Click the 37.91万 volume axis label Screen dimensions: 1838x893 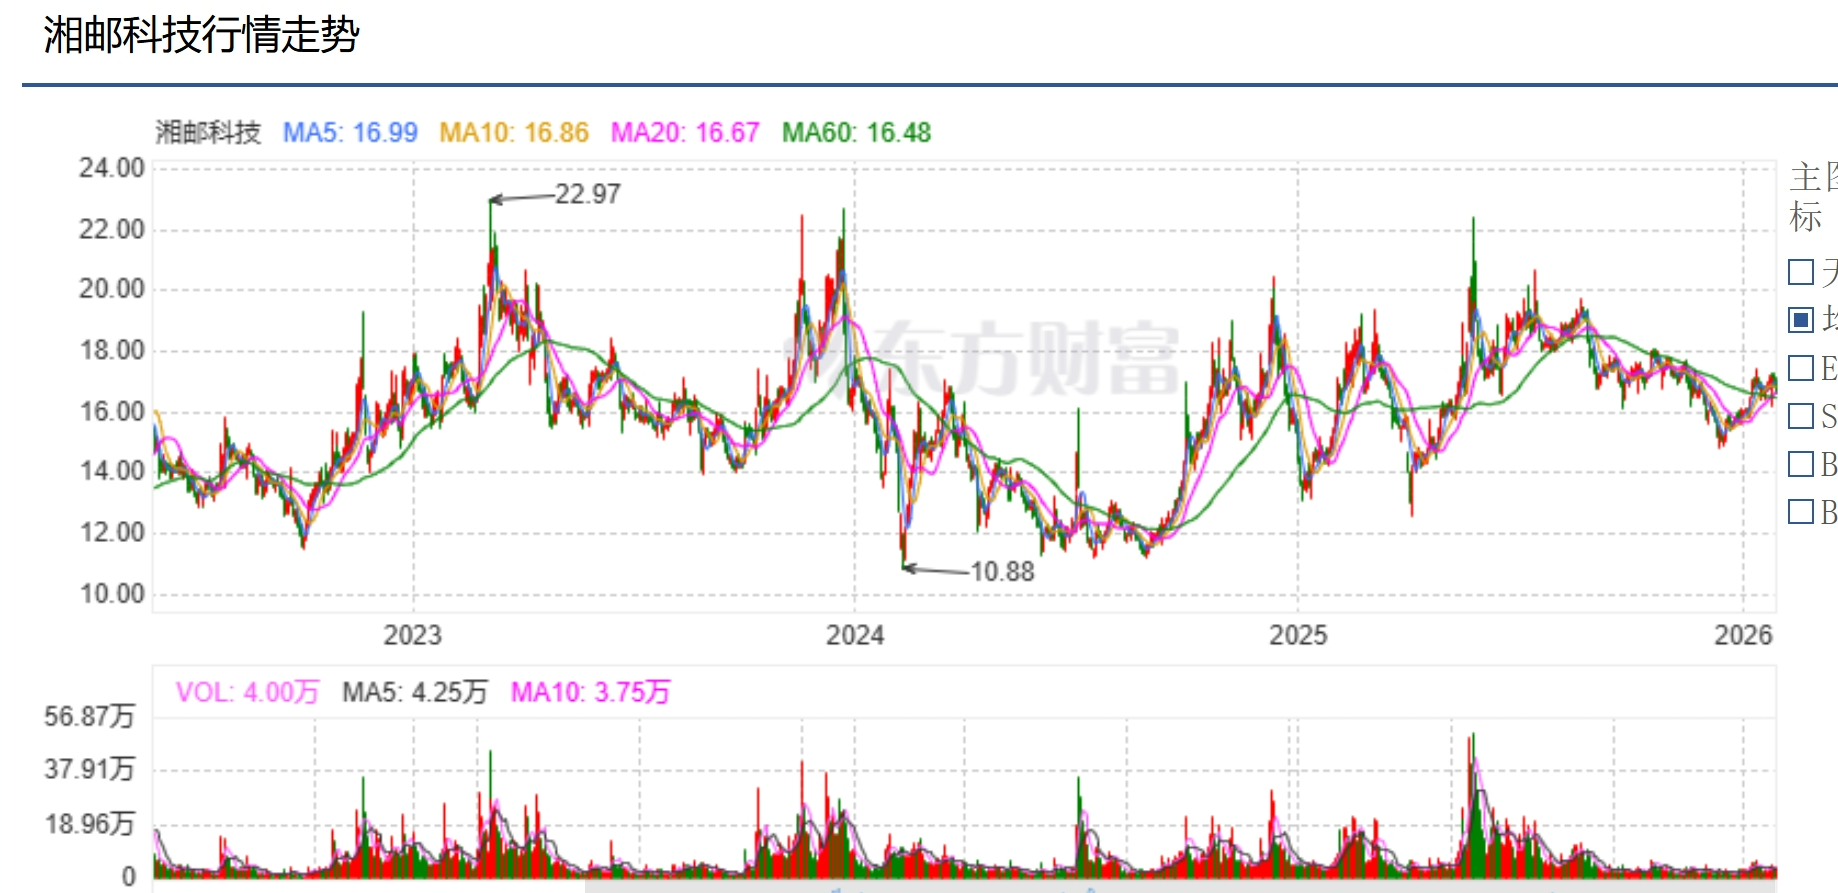coord(89,769)
